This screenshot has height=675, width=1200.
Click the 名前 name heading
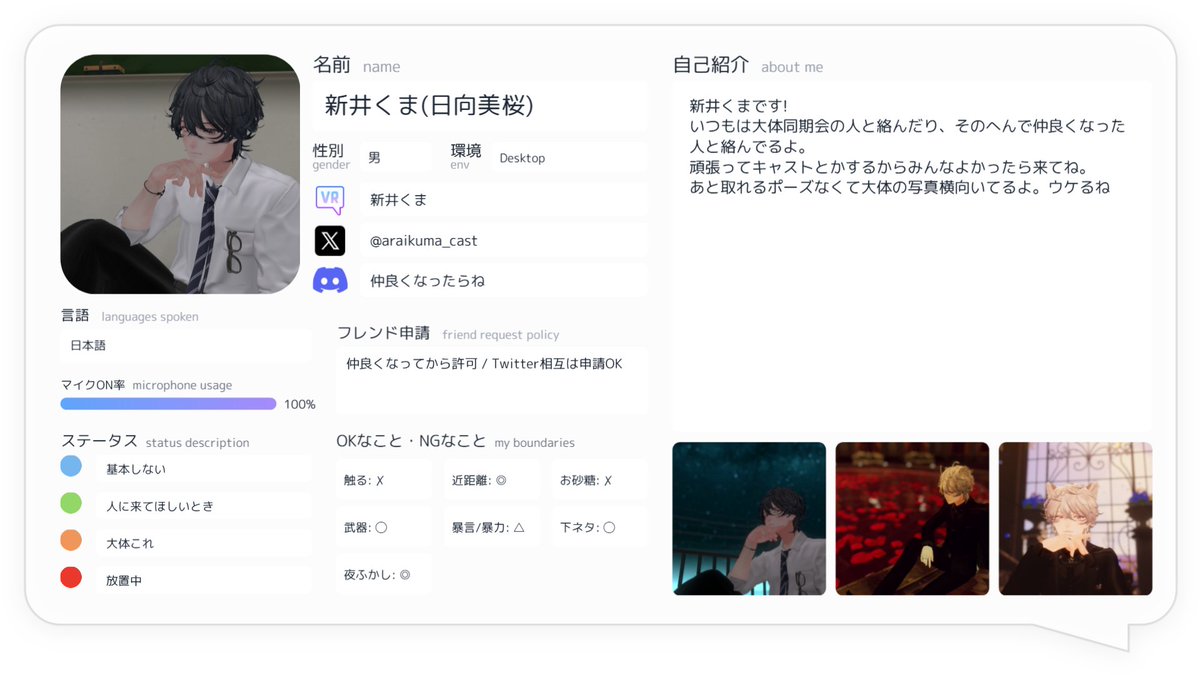[x=357, y=66]
